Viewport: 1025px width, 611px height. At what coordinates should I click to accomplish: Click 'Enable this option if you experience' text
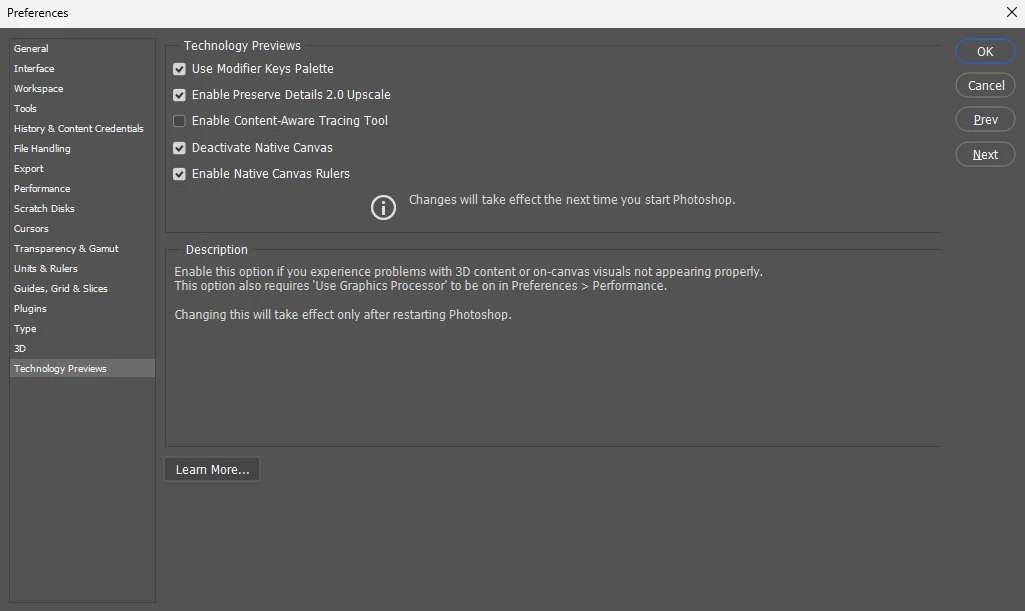pos(468,272)
